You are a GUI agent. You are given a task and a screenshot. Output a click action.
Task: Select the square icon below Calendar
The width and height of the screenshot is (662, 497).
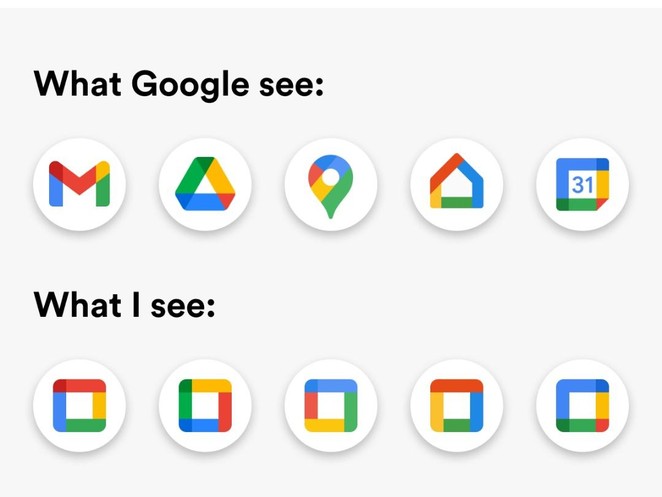583,405
